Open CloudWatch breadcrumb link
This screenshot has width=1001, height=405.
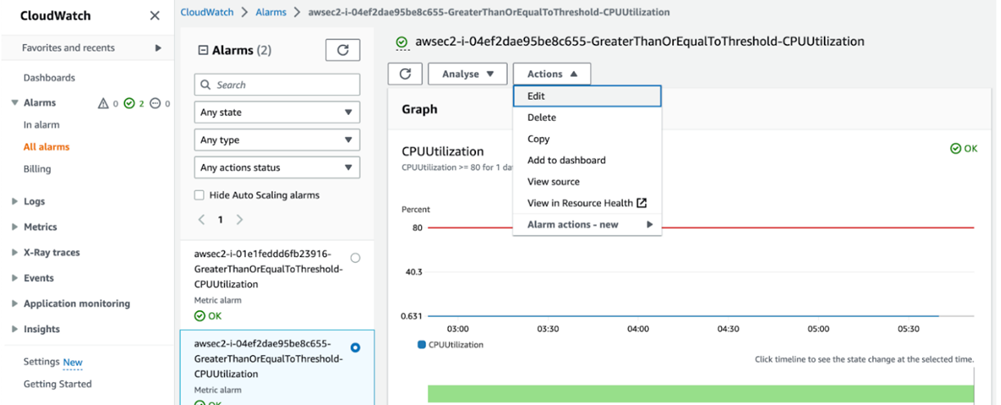(207, 11)
